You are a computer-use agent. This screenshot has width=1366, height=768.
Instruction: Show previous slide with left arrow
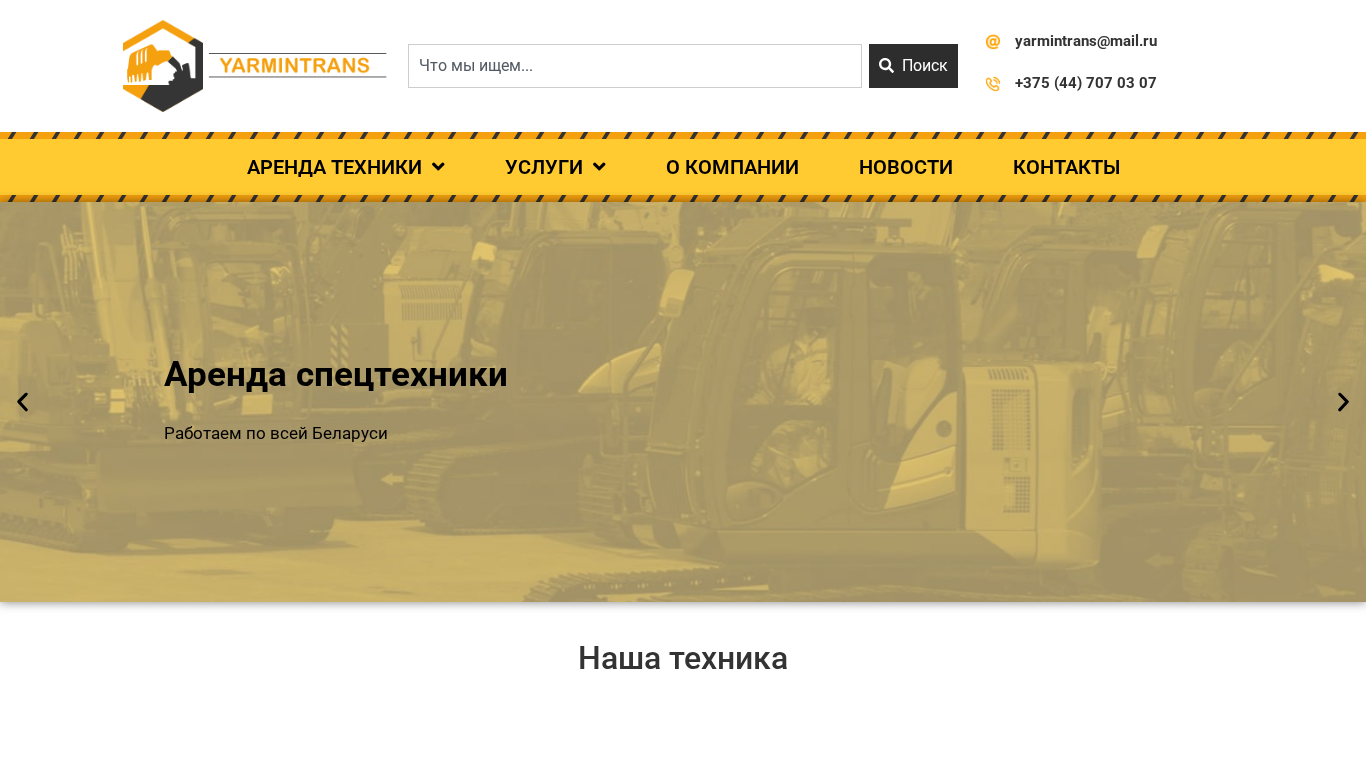tap(22, 402)
